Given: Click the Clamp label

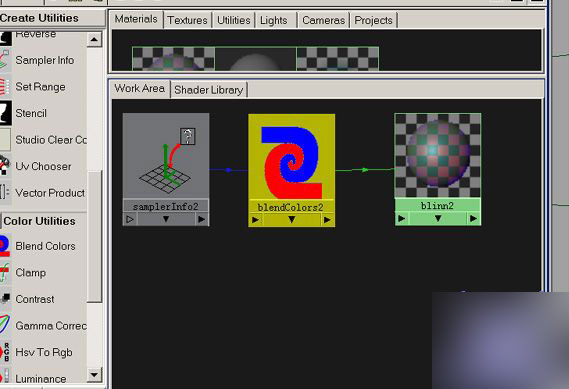Looking at the screenshot, I should click(x=30, y=273).
